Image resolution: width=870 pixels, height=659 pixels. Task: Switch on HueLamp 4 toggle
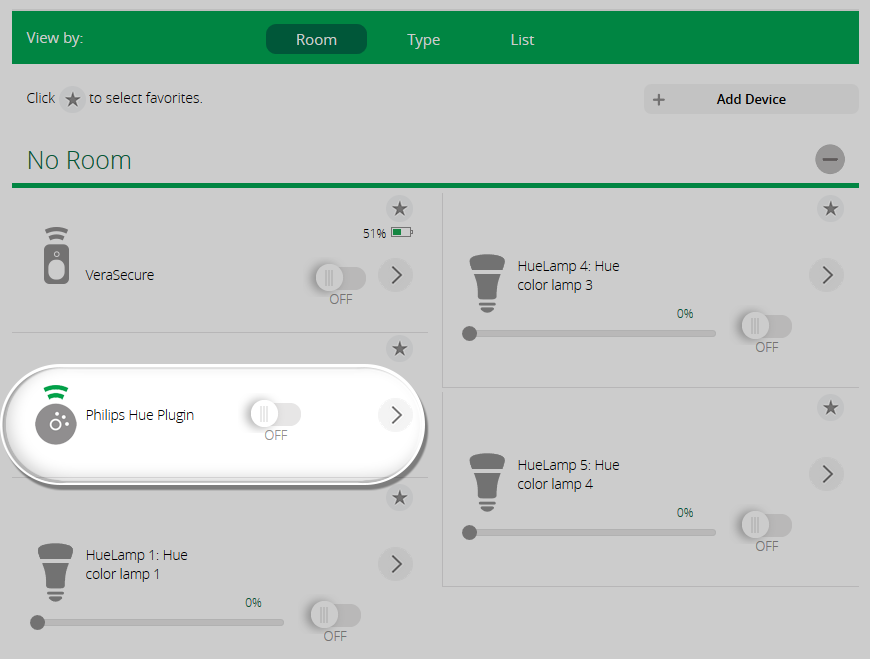click(x=767, y=326)
